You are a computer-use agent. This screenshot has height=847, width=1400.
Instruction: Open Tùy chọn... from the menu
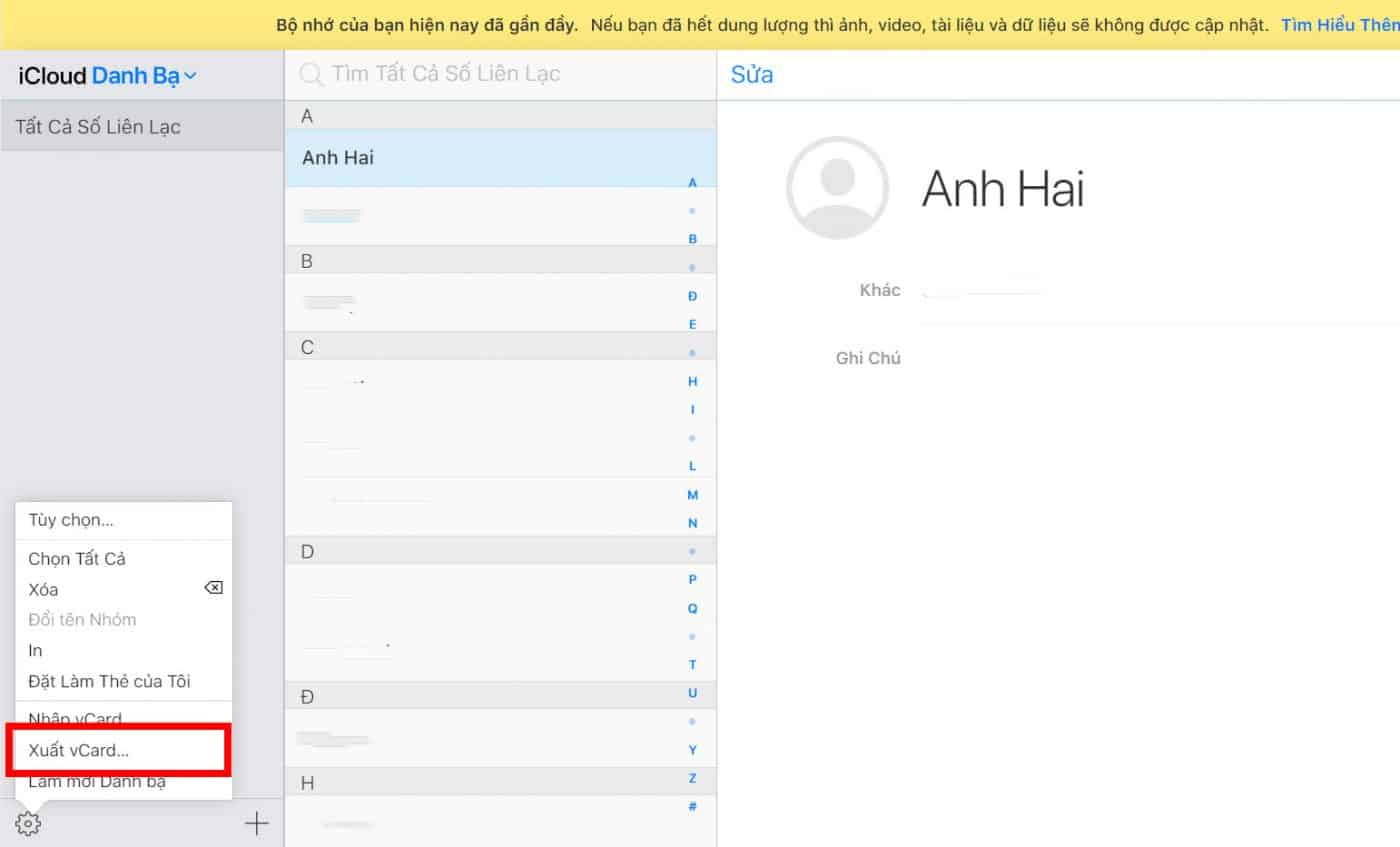tap(71, 520)
